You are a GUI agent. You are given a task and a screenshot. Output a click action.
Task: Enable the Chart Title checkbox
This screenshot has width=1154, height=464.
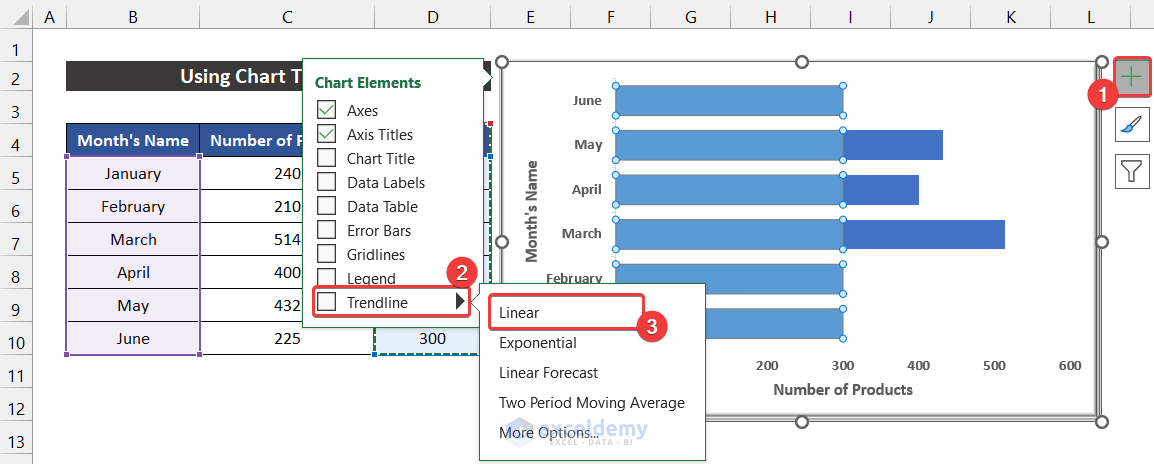(x=327, y=159)
